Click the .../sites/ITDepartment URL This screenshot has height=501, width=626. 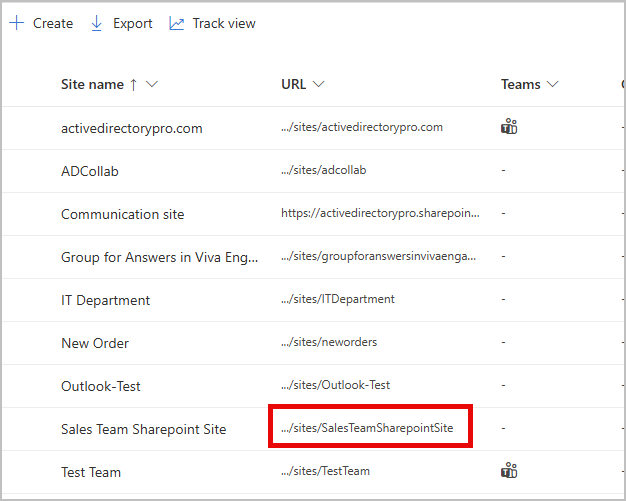(338, 299)
